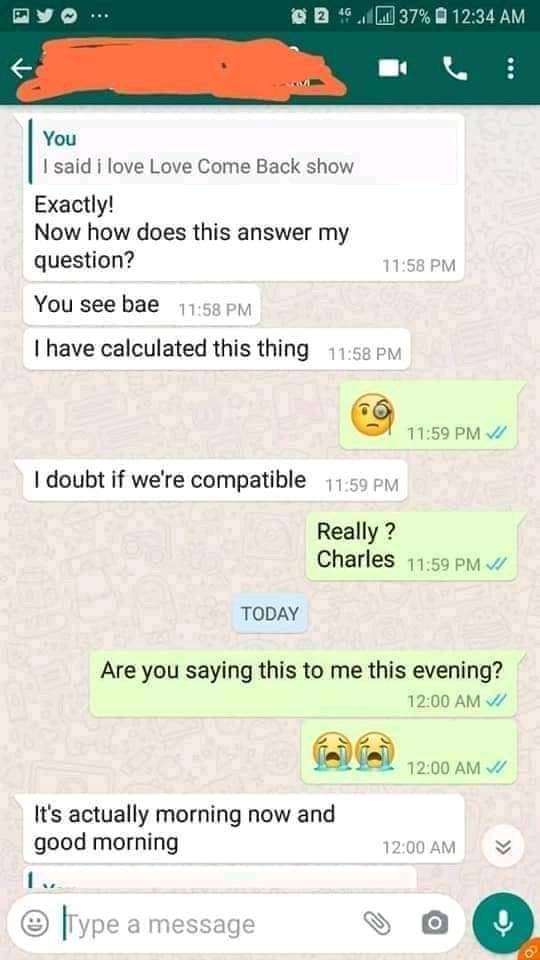Tap the crying emojis message
This screenshot has width=540, height=960.
pos(408,752)
